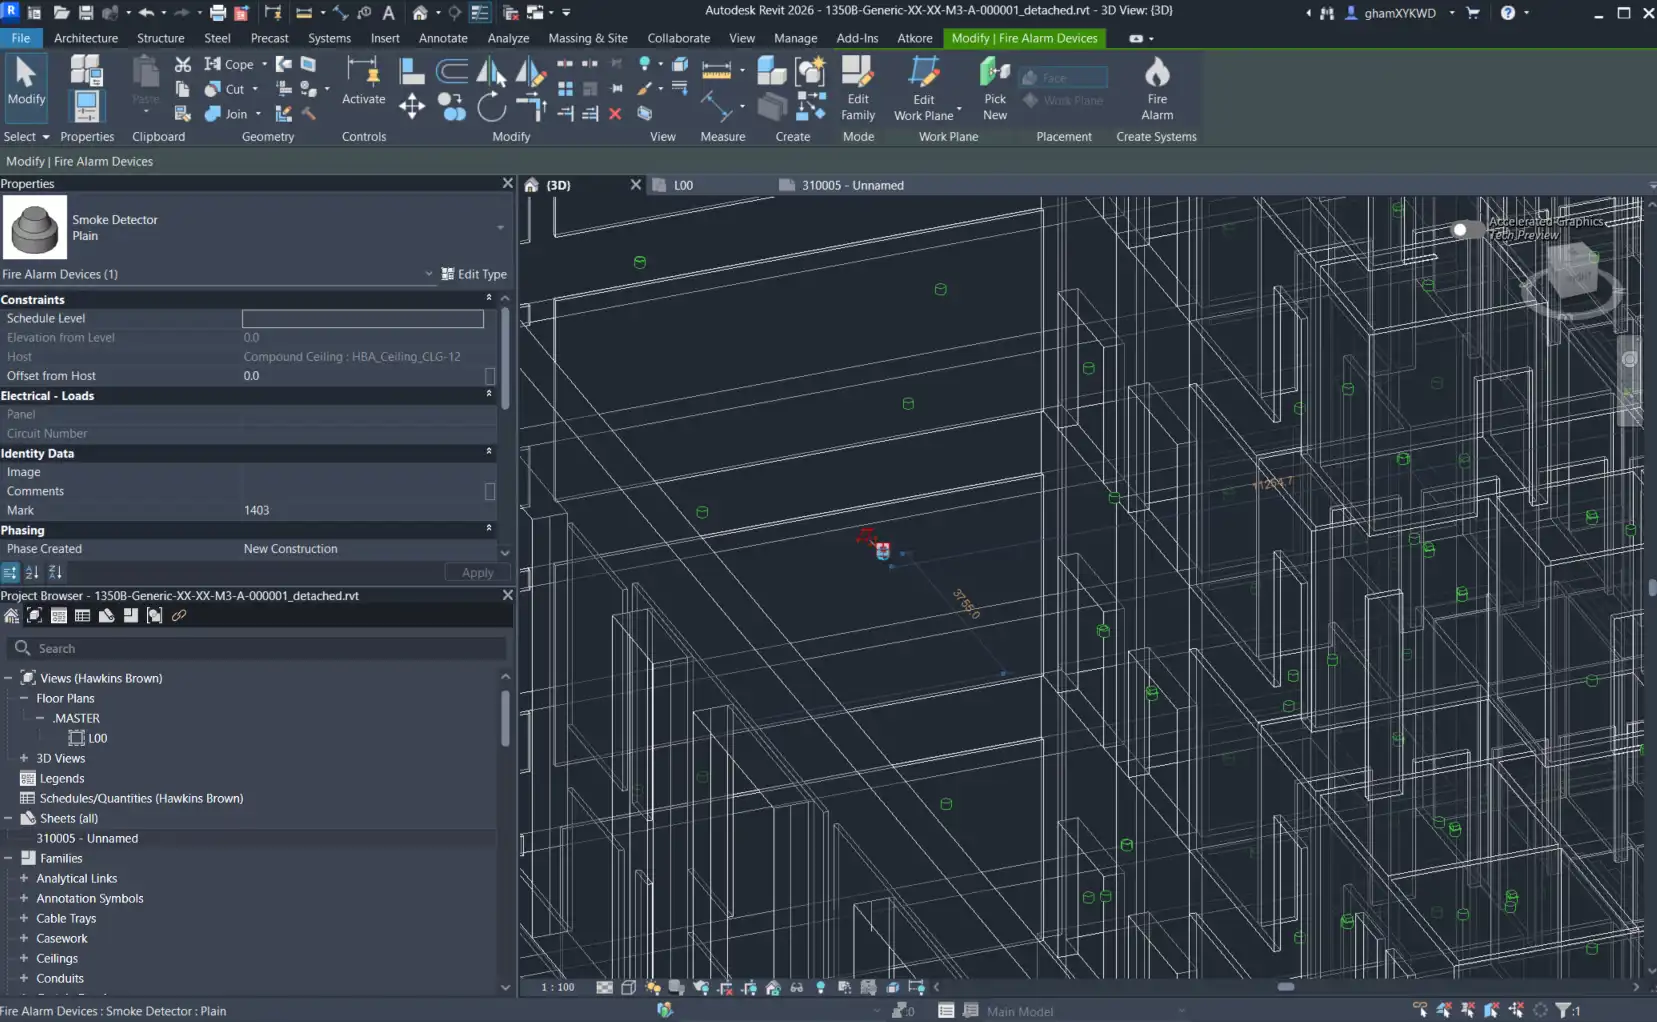This screenshot has width=1657, height=1022.
Task: Click the red Delete X icon
Action: pyautogui.click(x=615, y=114)
